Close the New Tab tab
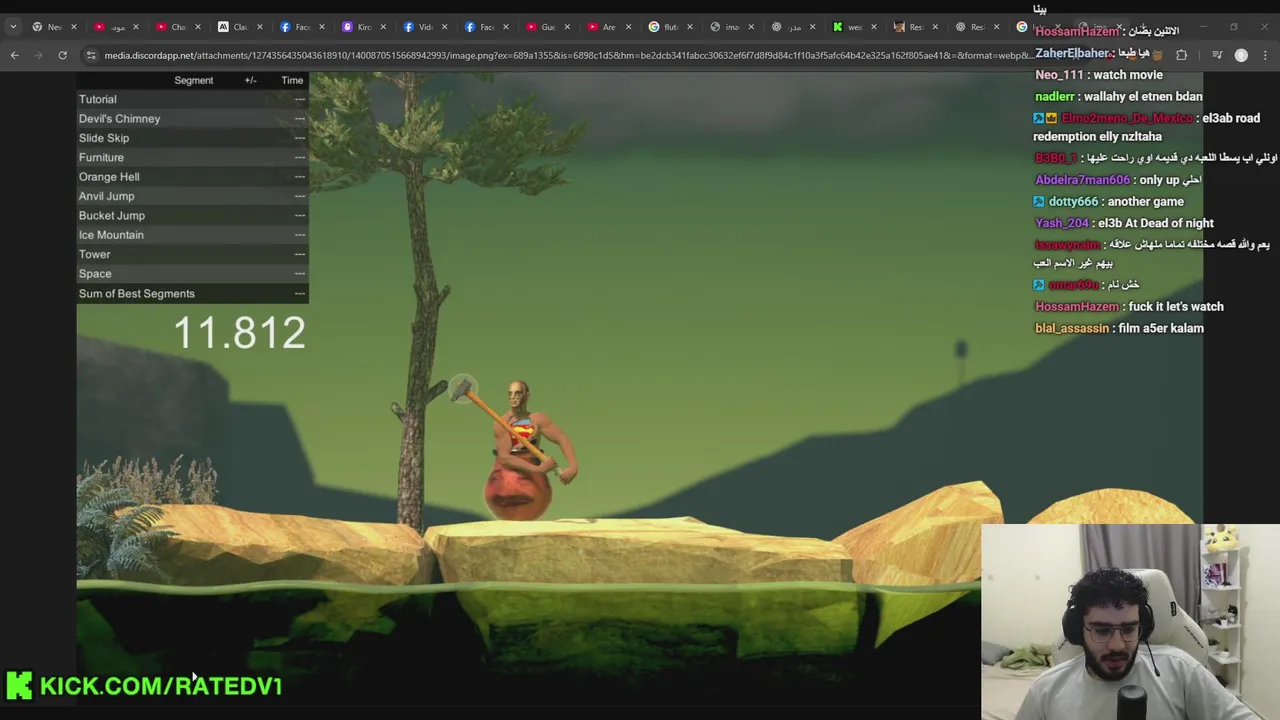Viewport: 1280px width, 720px height. 73,27
